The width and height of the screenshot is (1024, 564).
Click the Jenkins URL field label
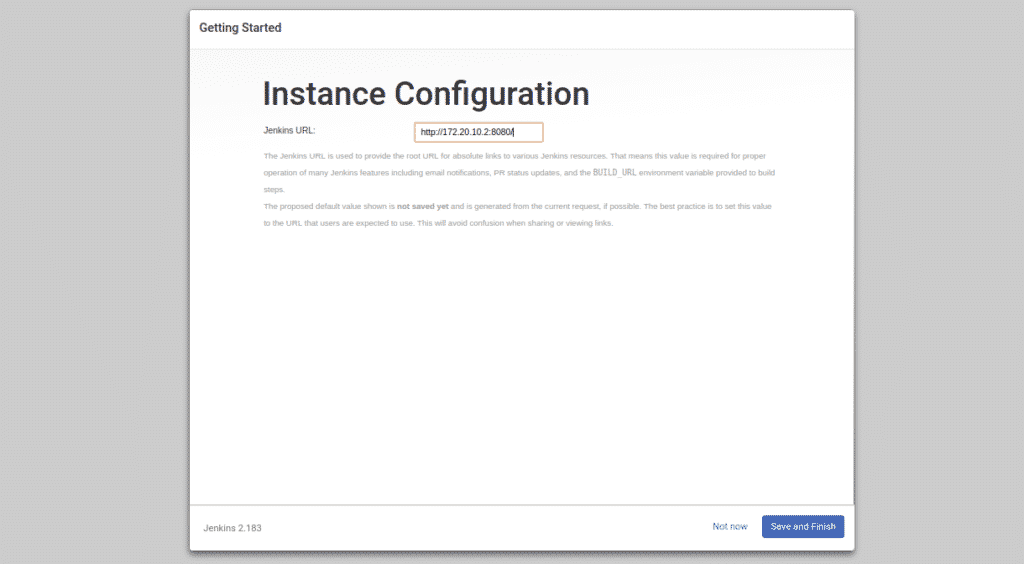click(289, 130)
